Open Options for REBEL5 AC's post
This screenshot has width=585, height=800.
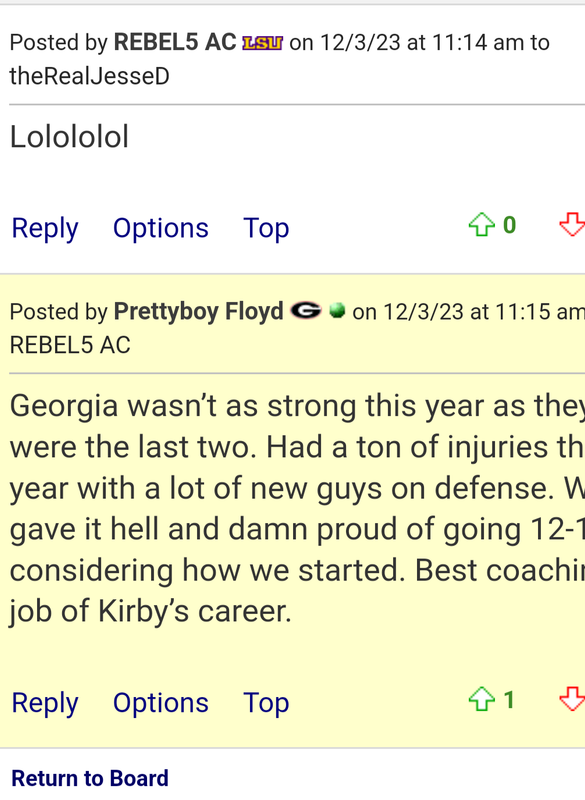click(x=161, y=228)
